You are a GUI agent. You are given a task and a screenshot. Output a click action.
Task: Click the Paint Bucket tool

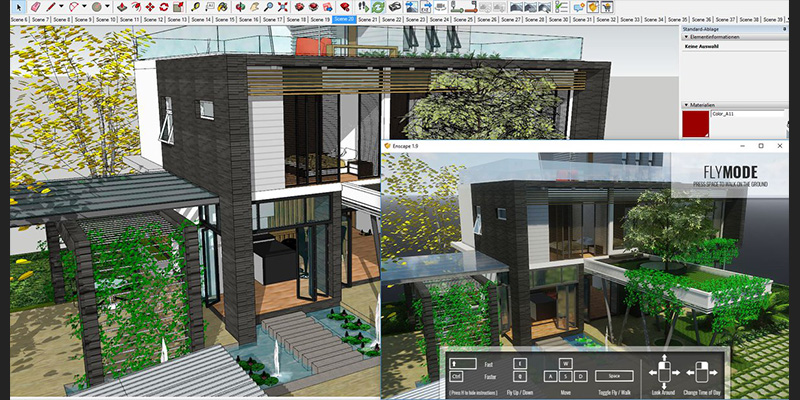(x=223, y=7)
